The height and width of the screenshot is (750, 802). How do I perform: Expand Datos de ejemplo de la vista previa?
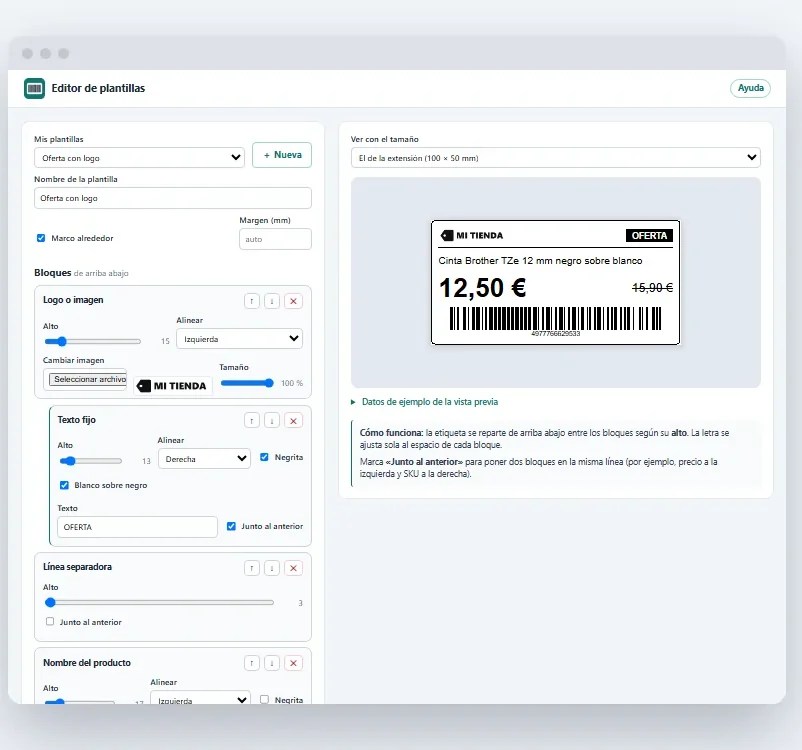425,402
